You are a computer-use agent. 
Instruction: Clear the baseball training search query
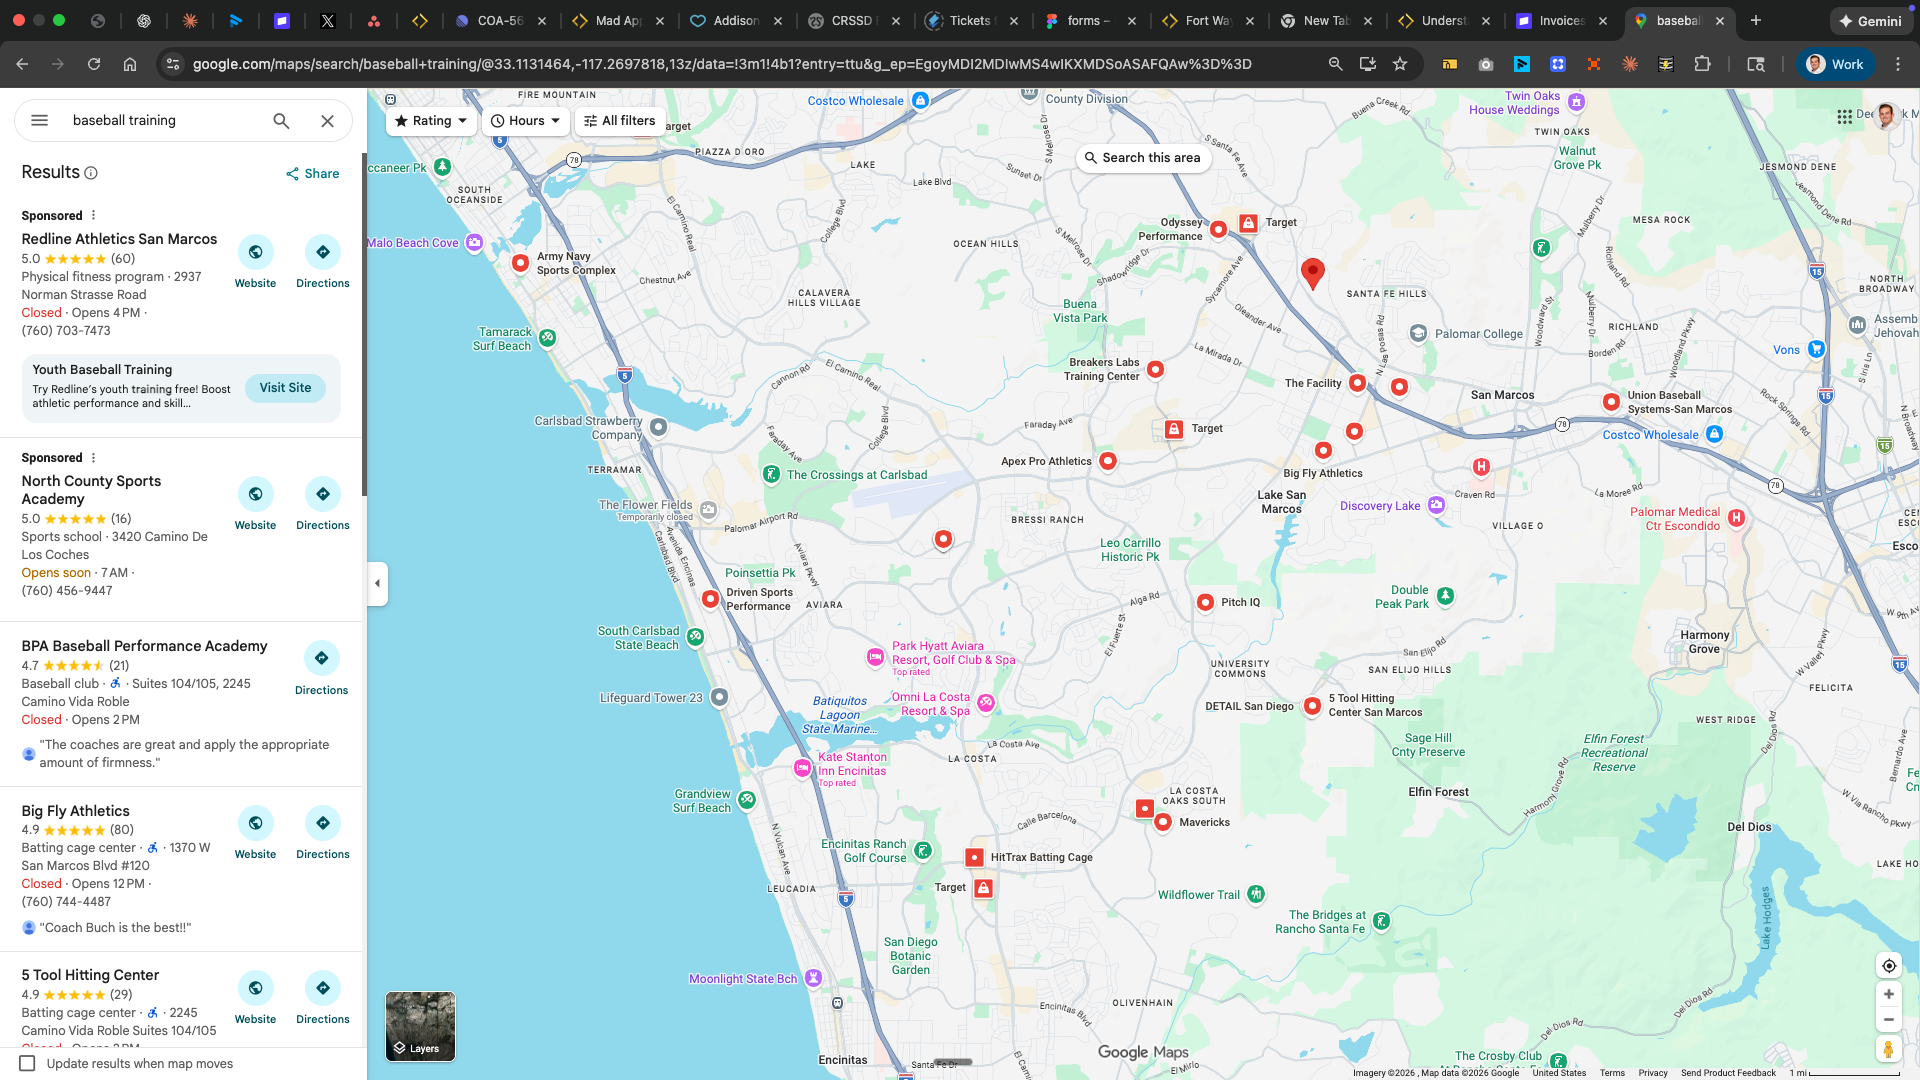click(x=327, y=120)
